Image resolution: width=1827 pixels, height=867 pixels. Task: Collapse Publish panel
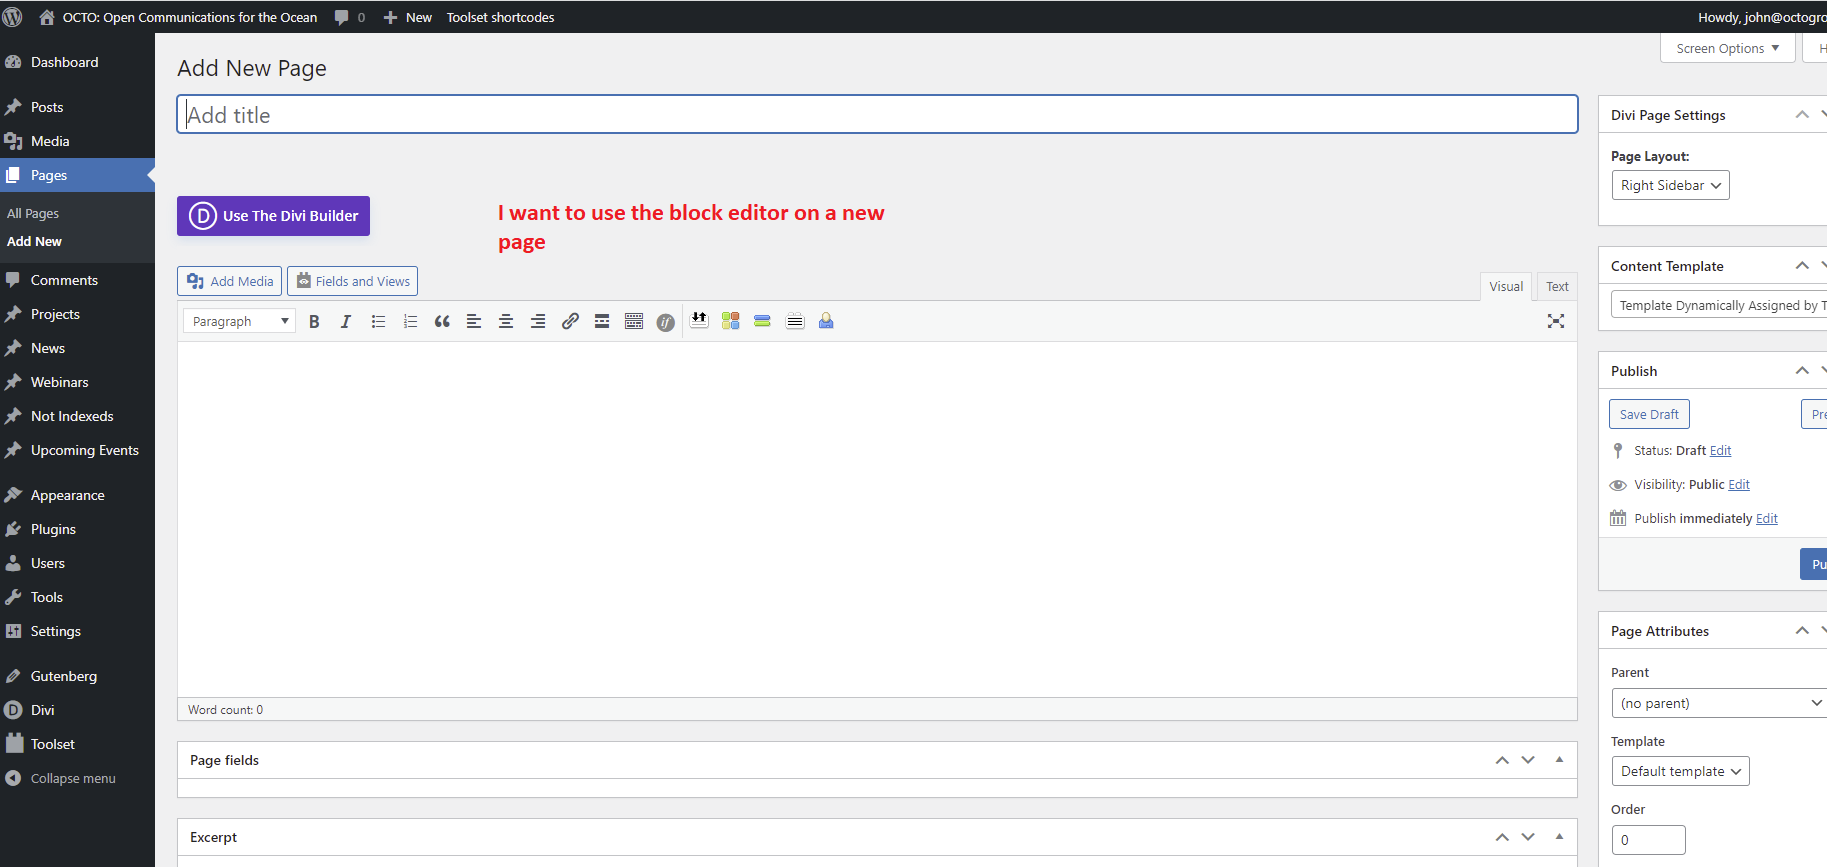point(1802,371)
